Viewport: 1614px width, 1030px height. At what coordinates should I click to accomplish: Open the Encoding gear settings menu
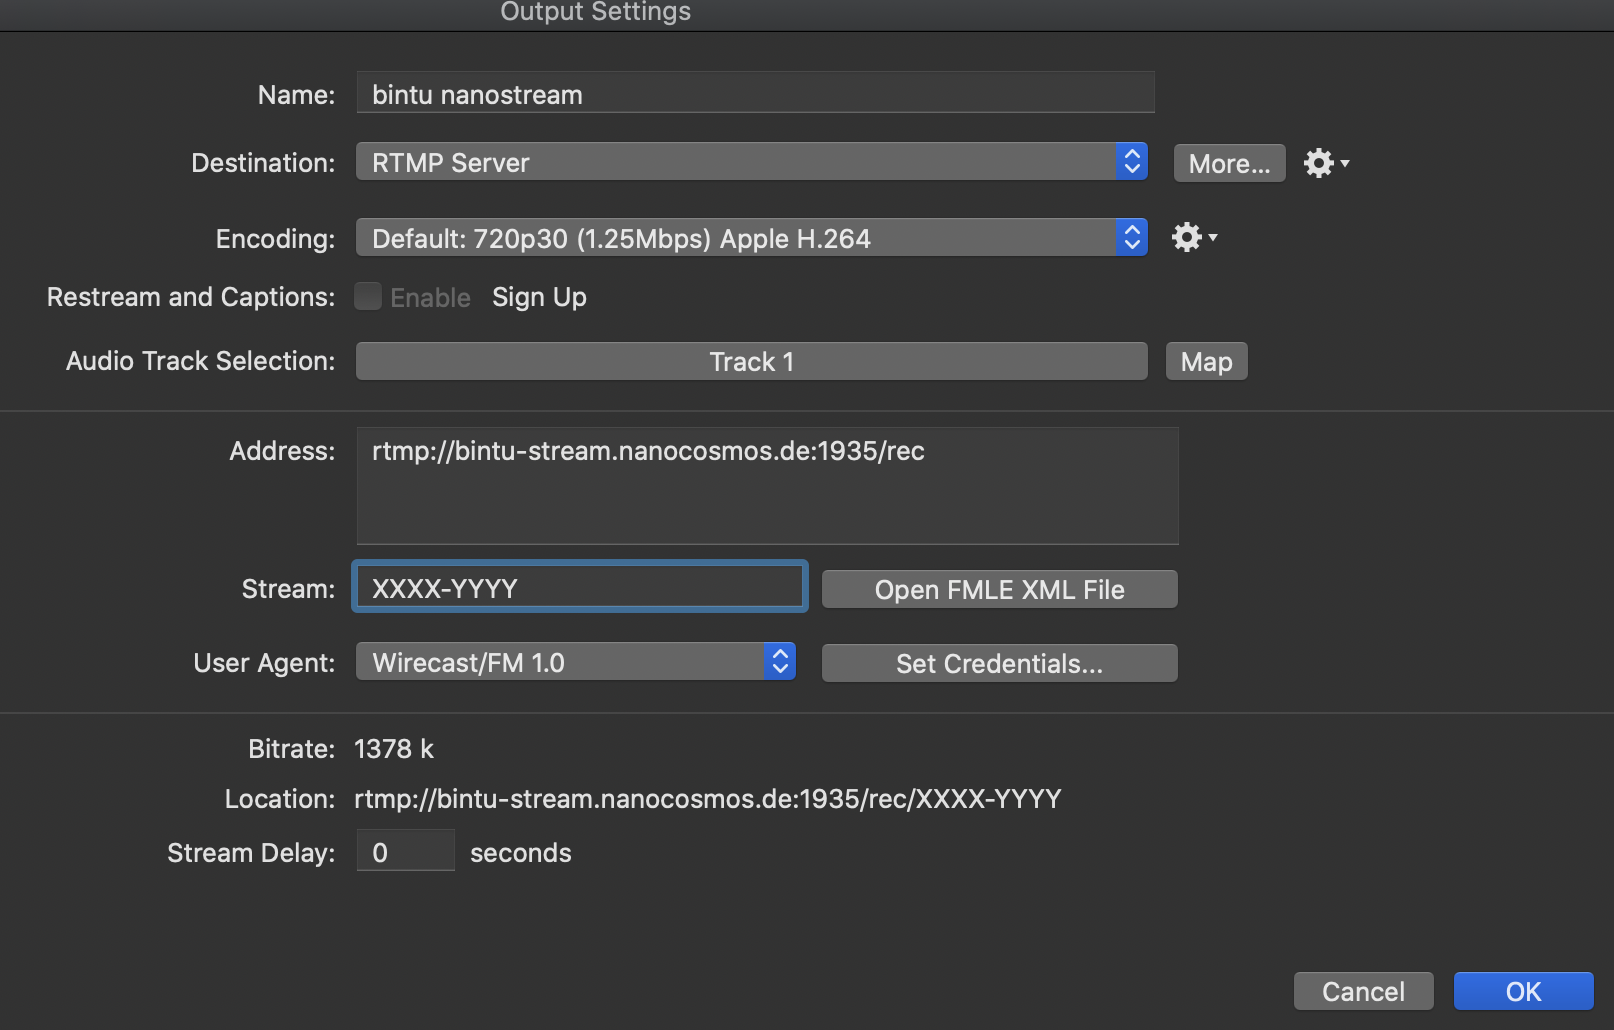[x=1193, y=238]
